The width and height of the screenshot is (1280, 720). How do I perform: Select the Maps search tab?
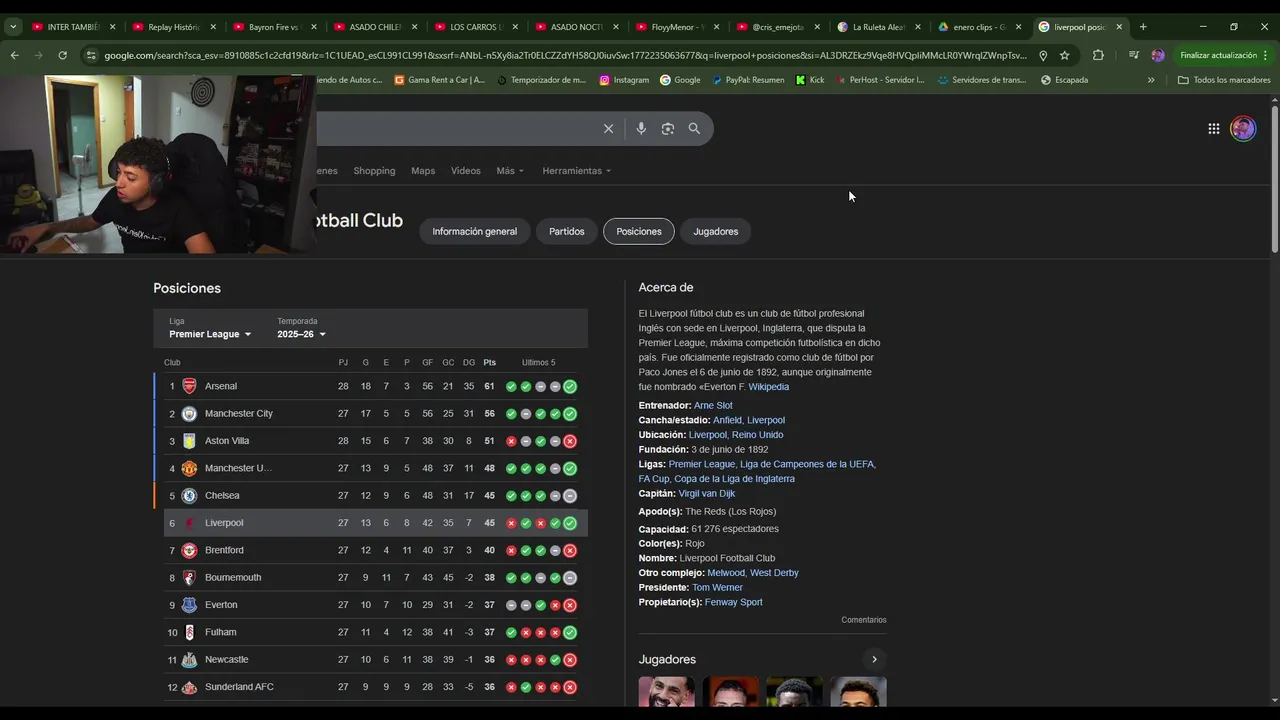point(423,171)
